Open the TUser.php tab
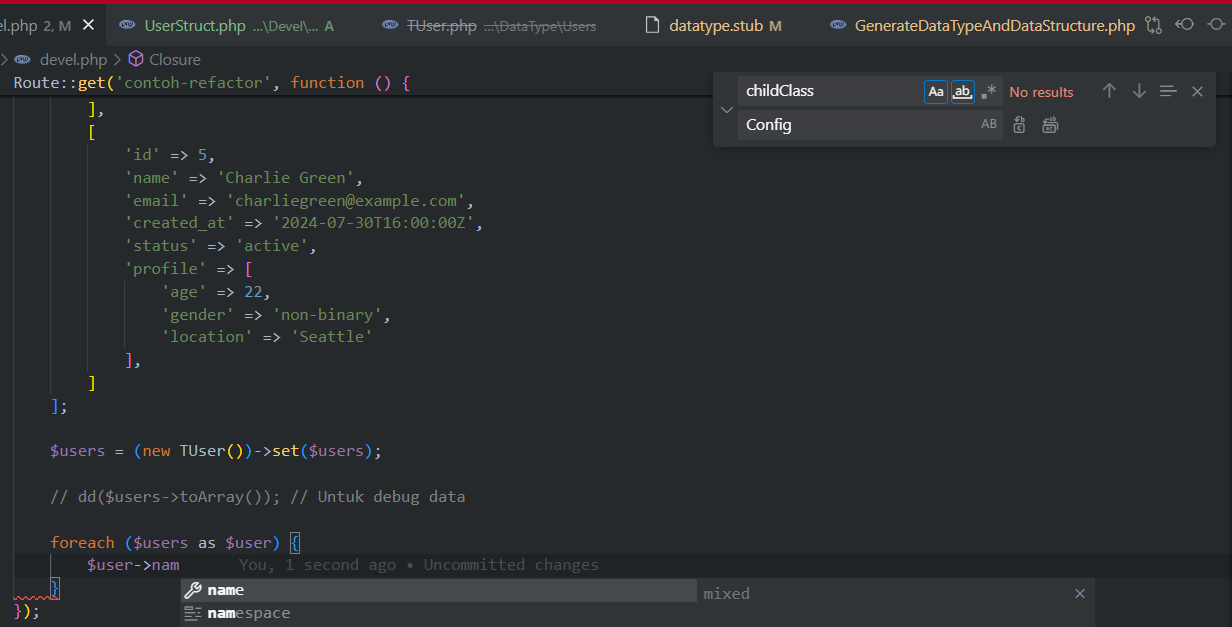The image size is (1232, 627). [441, 26]
